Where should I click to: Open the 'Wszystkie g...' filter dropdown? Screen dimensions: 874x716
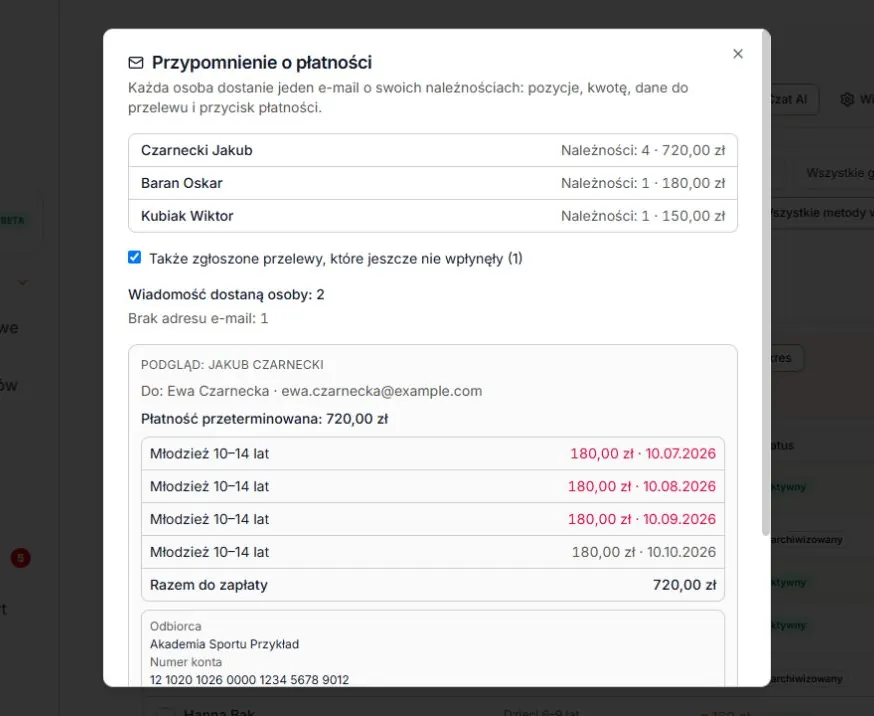click(x=838, y=173)
